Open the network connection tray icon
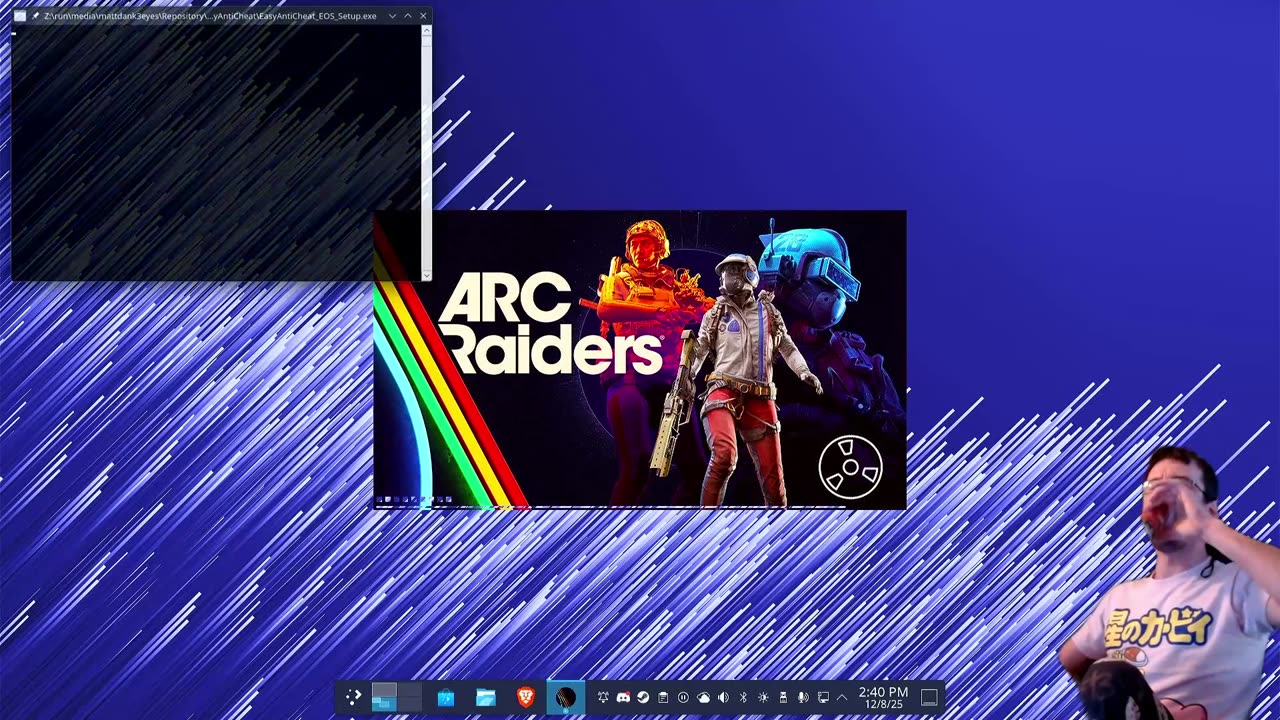Screen dimensions: 1280x720 [823, 697]
